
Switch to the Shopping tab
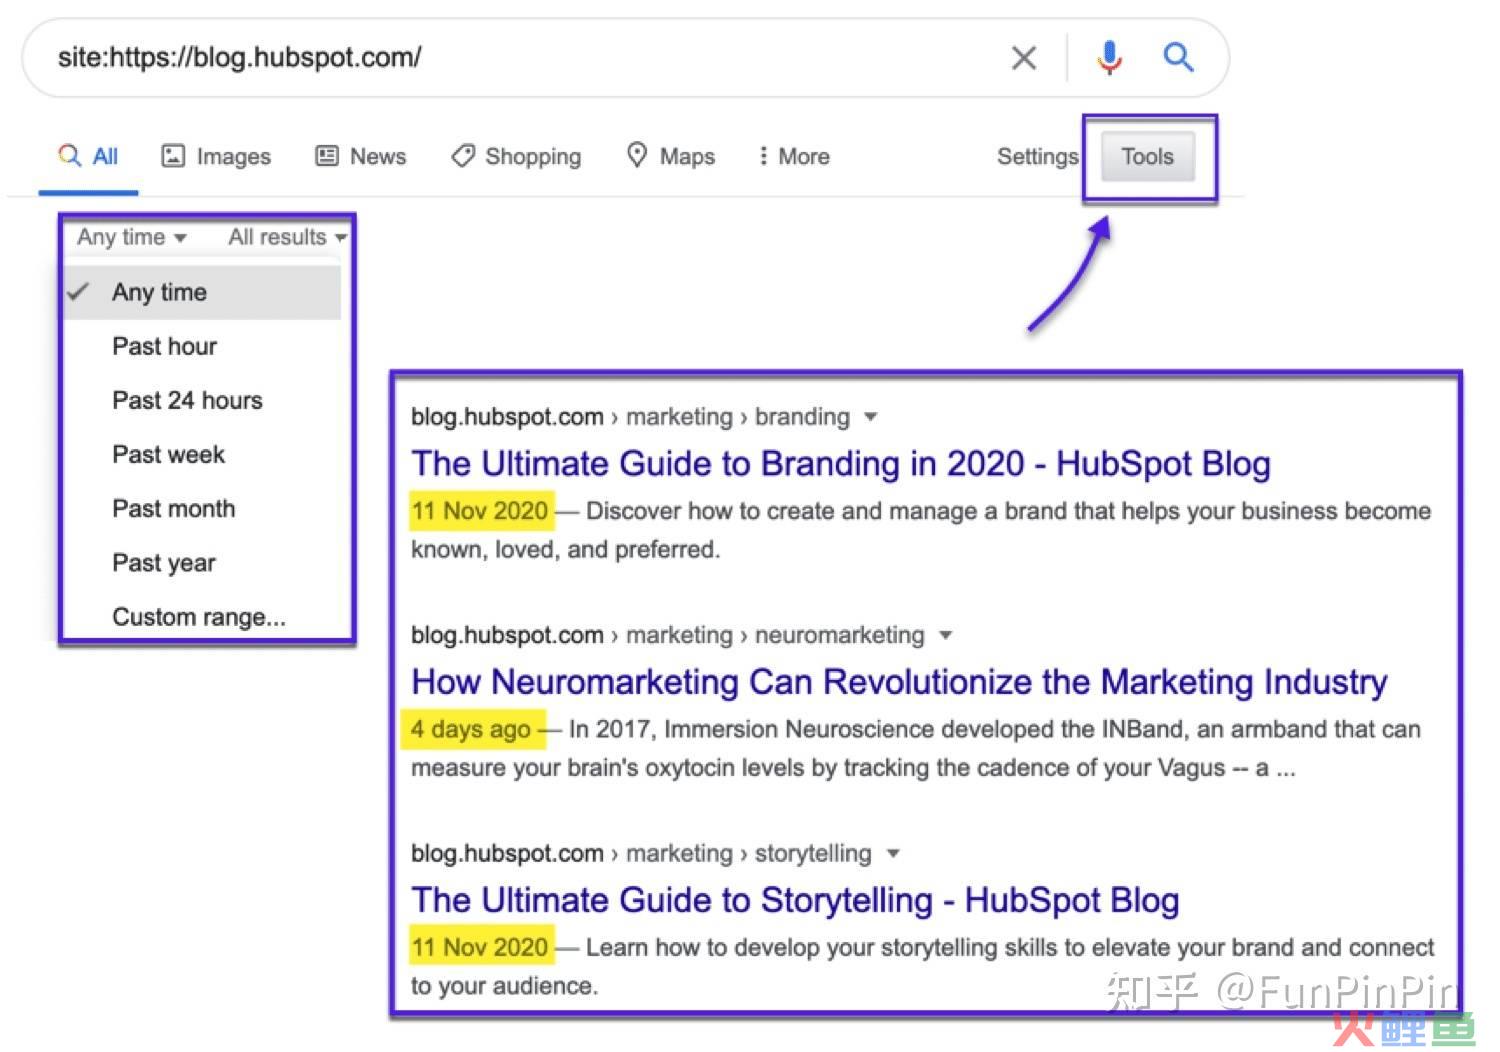pos(516,156)
